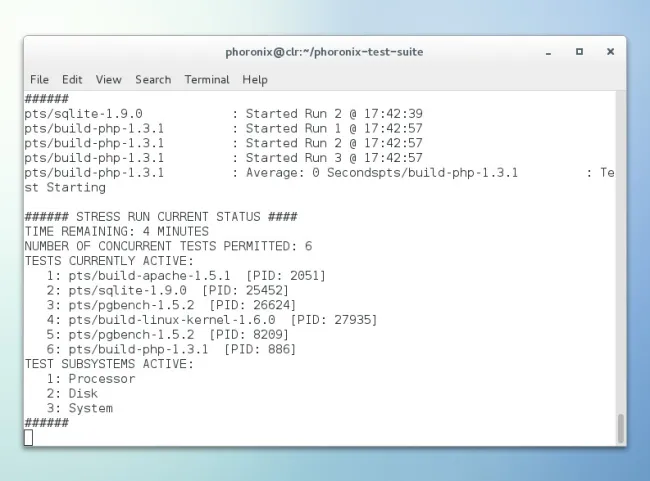Close the terminal window
Image resolution: width=650 pixels, height=481 pixels.
(610, 52)
